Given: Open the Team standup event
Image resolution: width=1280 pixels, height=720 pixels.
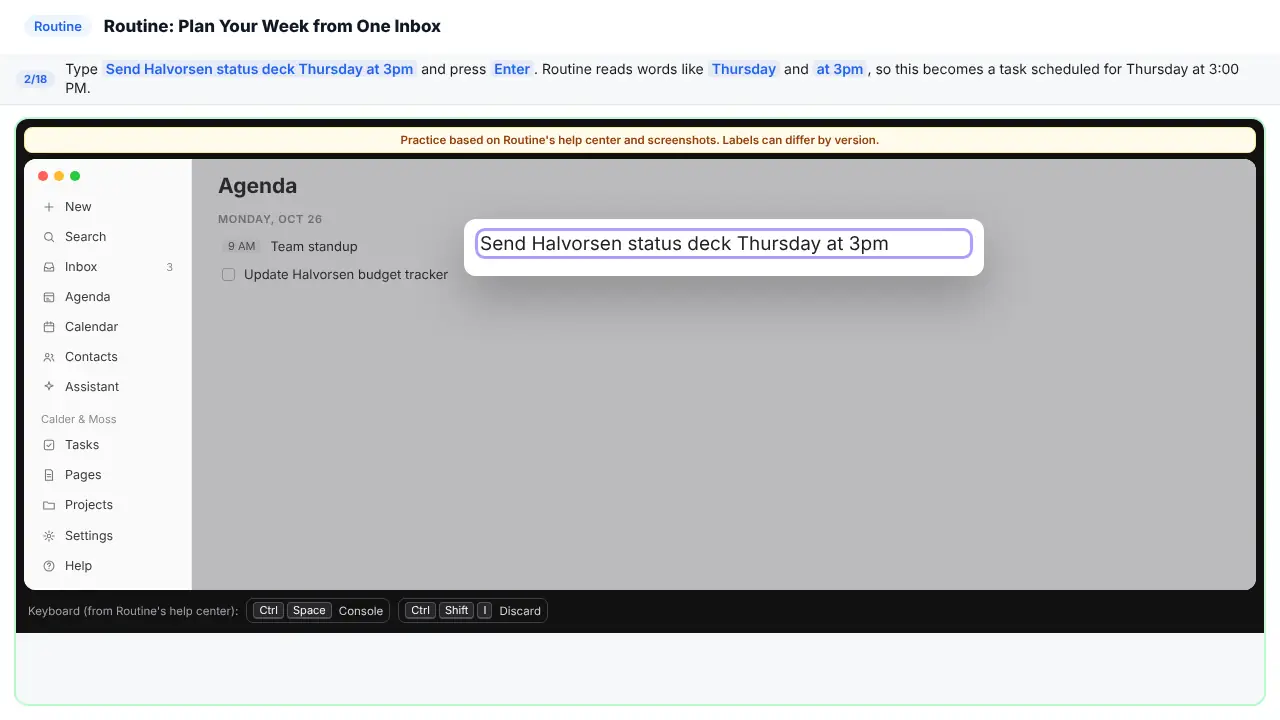Looking at the screenshot, I should (x=314, y=246).
